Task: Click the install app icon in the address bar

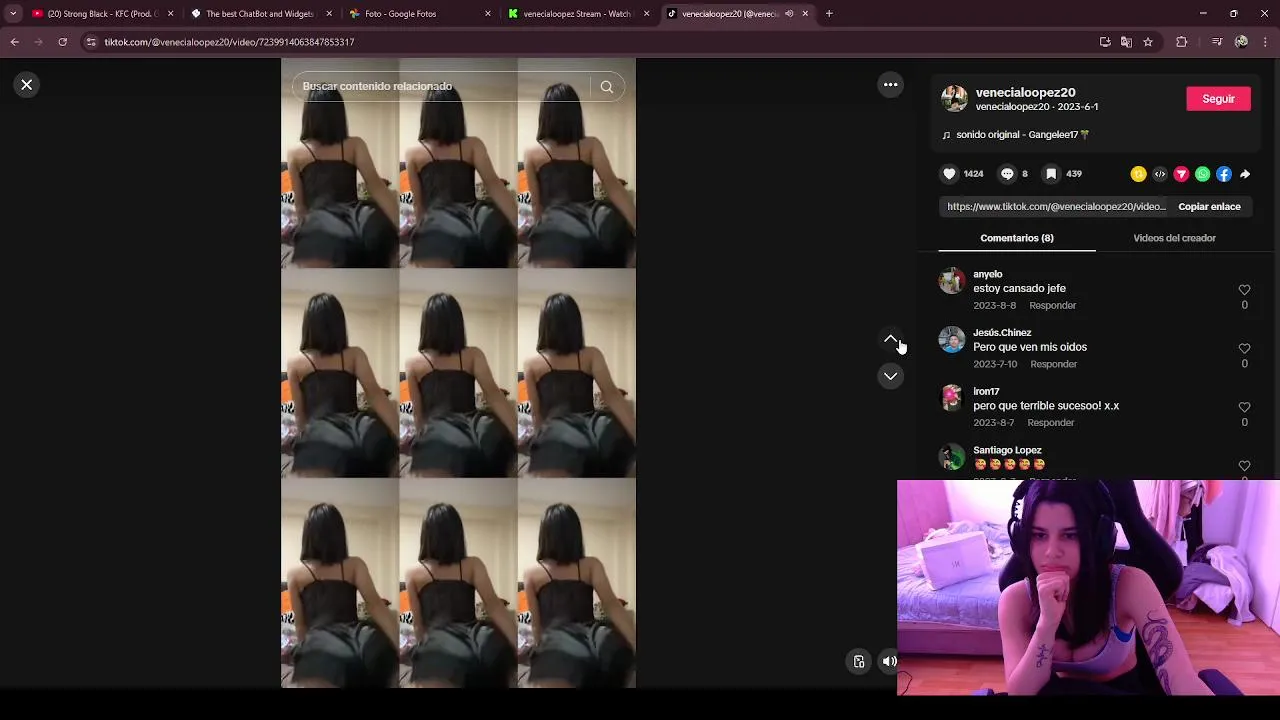Action: (x=1105, y=42)
